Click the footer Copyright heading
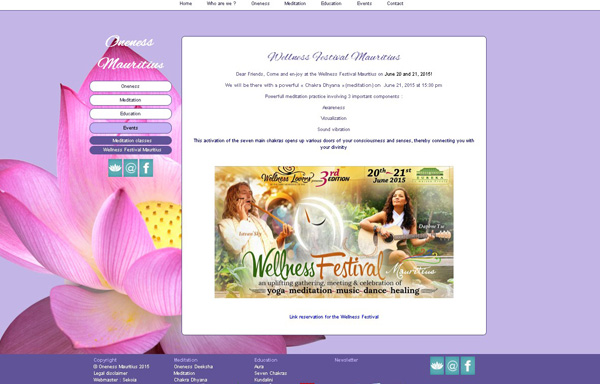Viewport: 600px width, 384px height. pos(105,360)
